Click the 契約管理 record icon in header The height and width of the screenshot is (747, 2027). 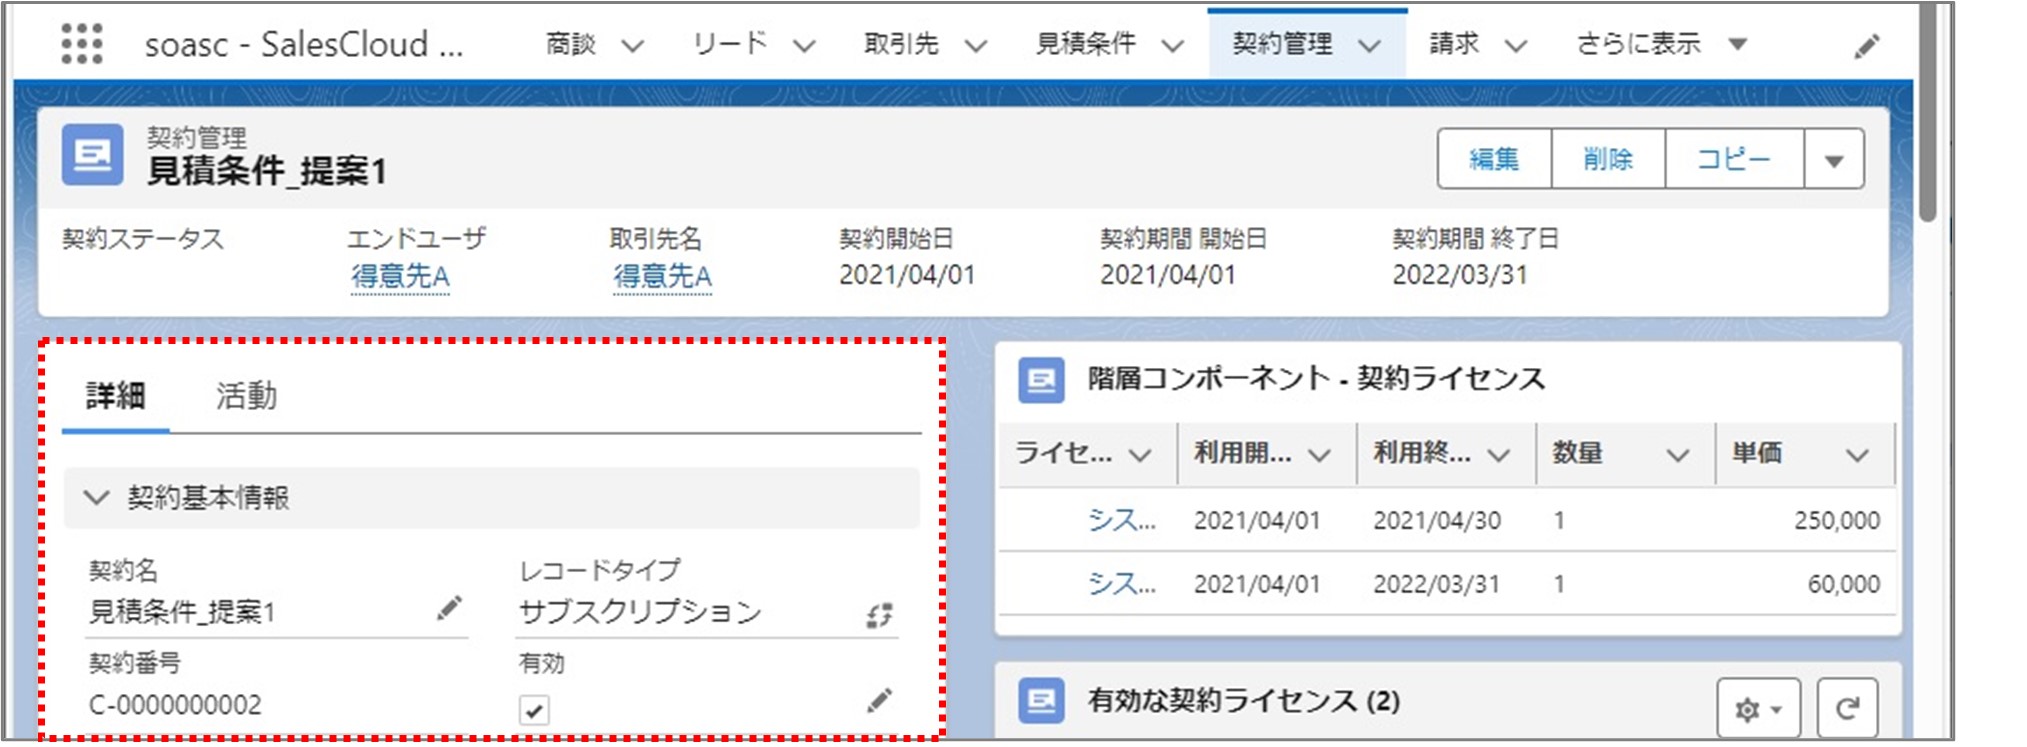tap(93, 155)
